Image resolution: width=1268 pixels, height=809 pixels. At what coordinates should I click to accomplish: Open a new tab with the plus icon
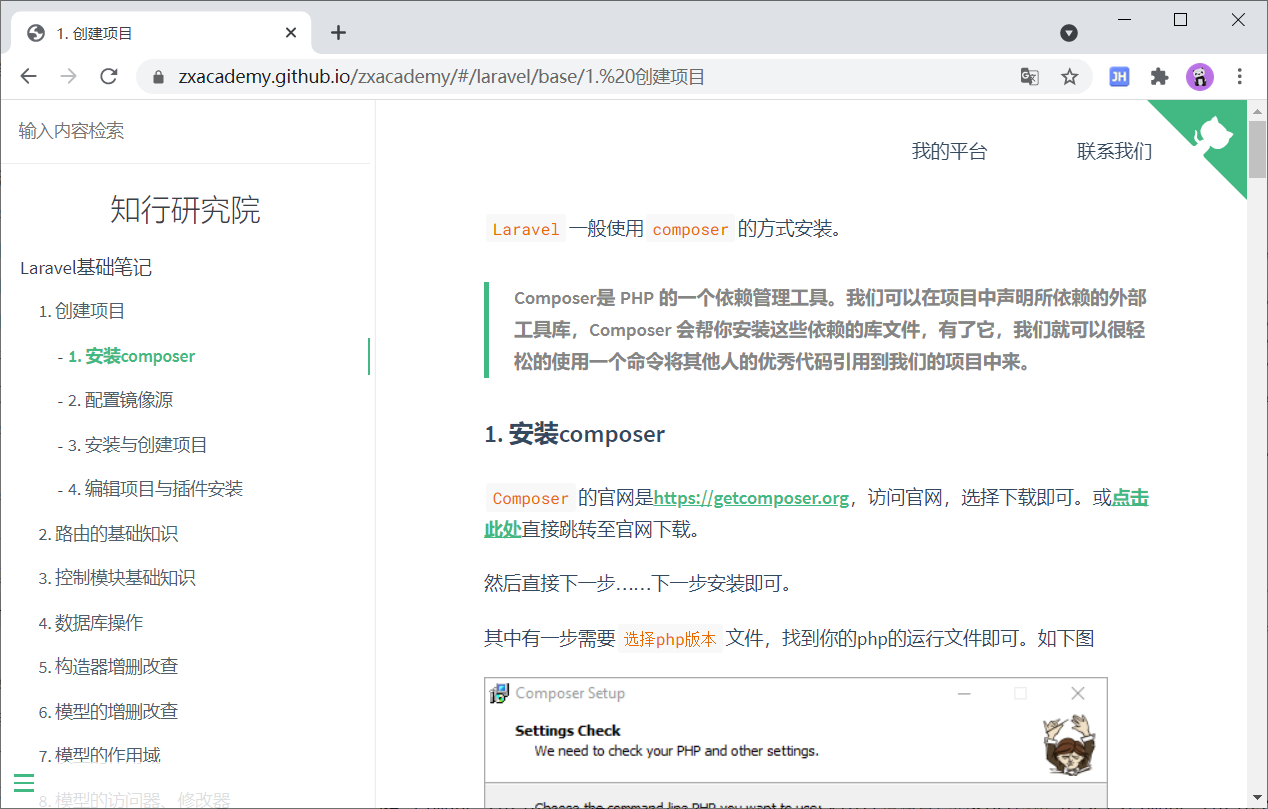(338, 32)
